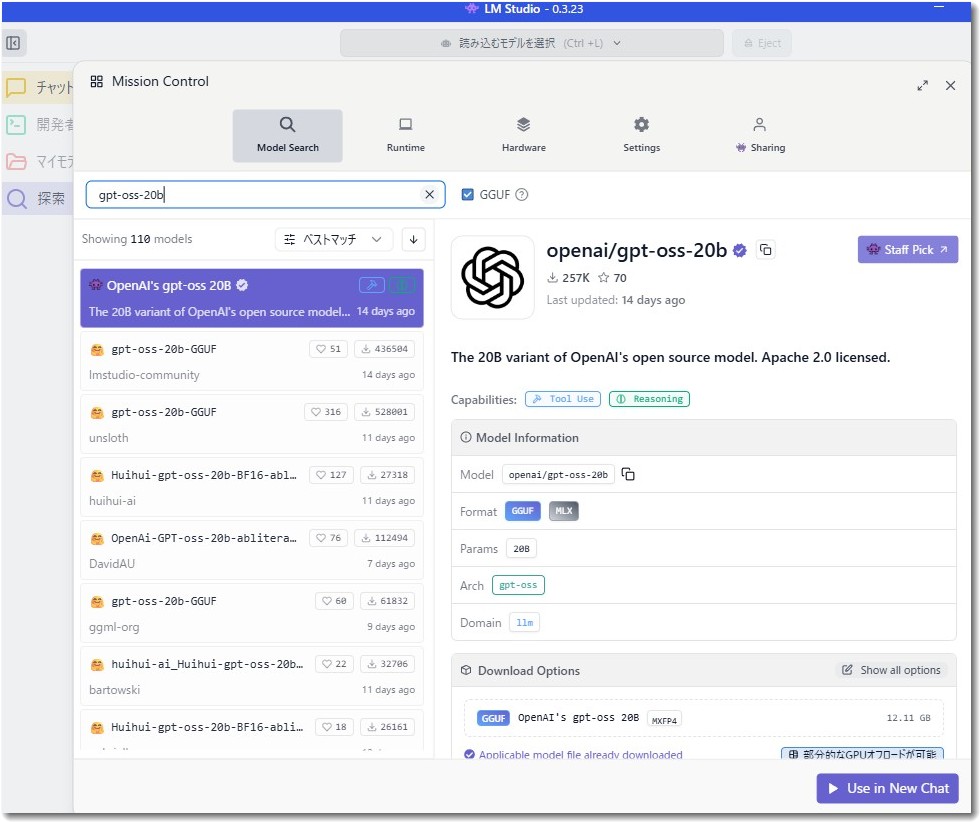Image resolution: width=980 pixels, height=822 pixels.
Task: Click the Reasoning capability badge
Action: tap(649, 399)
